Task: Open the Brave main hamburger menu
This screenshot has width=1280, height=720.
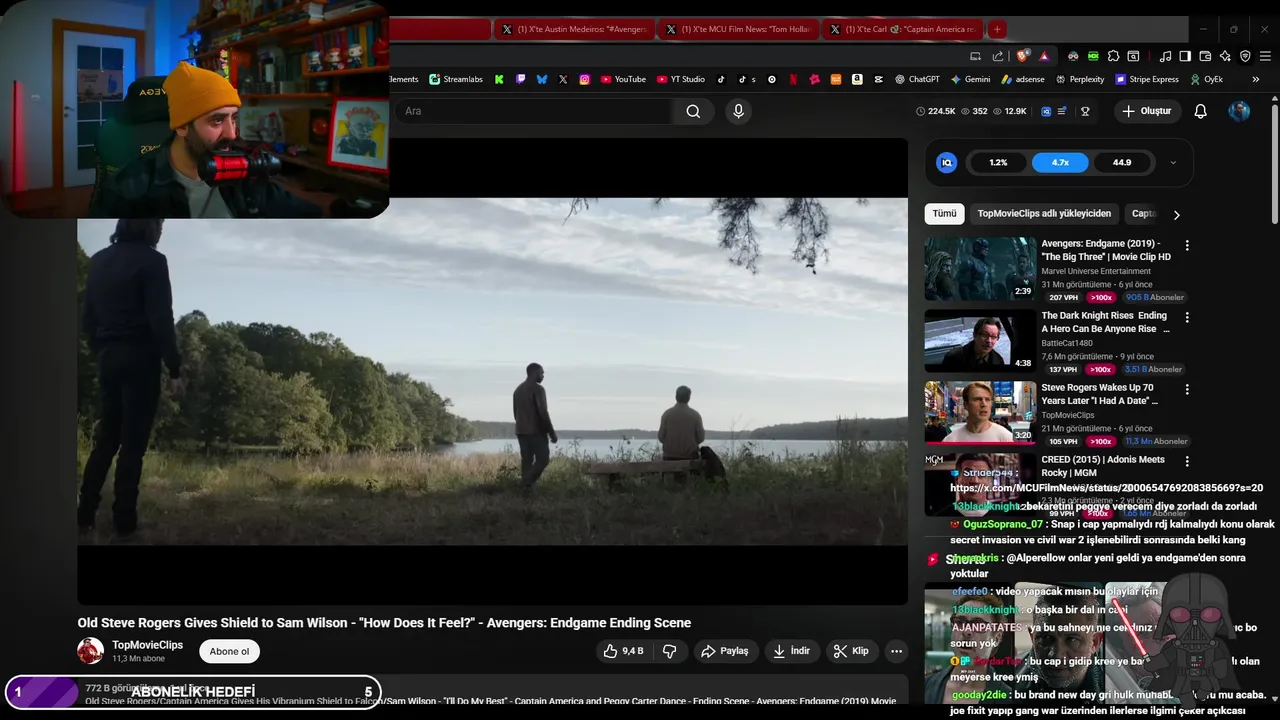Action: coord(1265,56)
